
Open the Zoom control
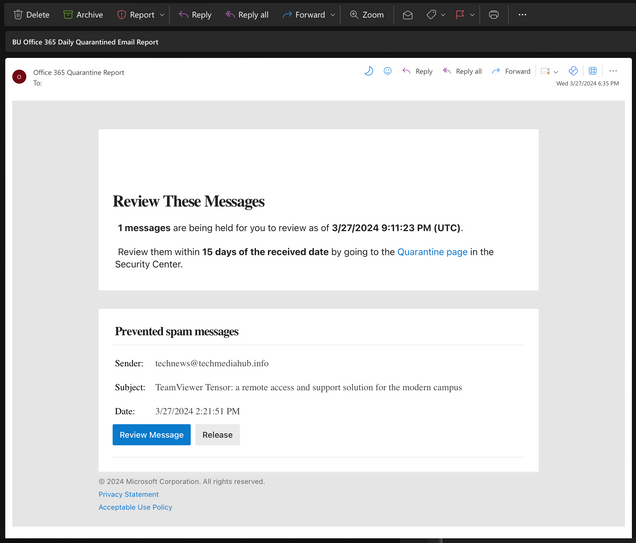pyautogui.click(x=367, y=15)
